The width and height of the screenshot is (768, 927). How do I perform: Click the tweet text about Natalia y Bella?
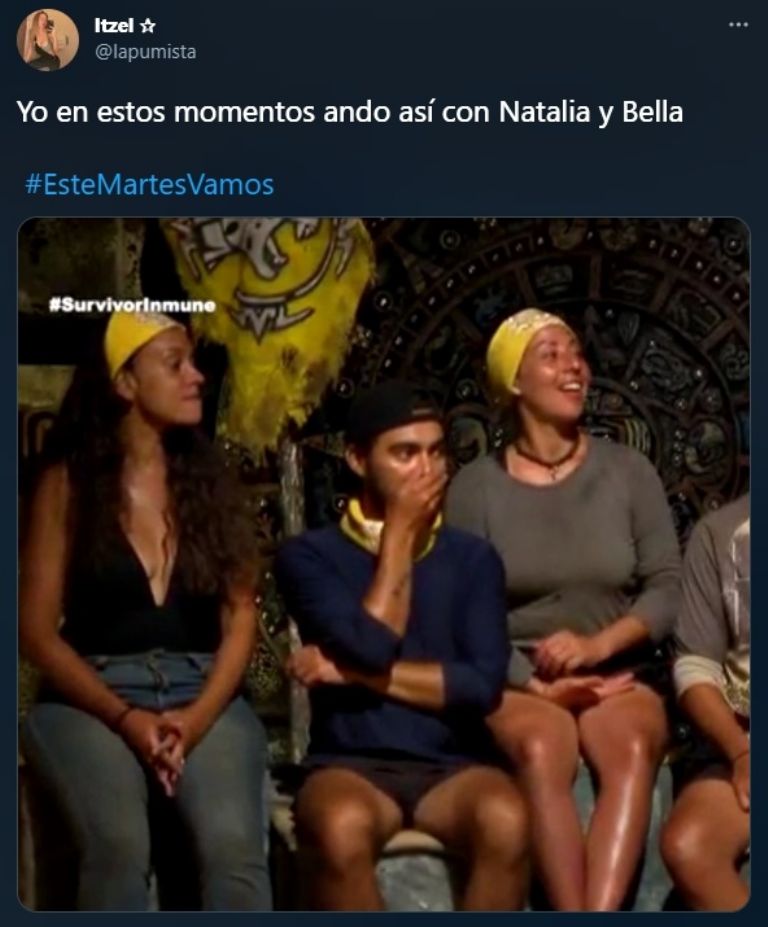[x=349, y=112]
